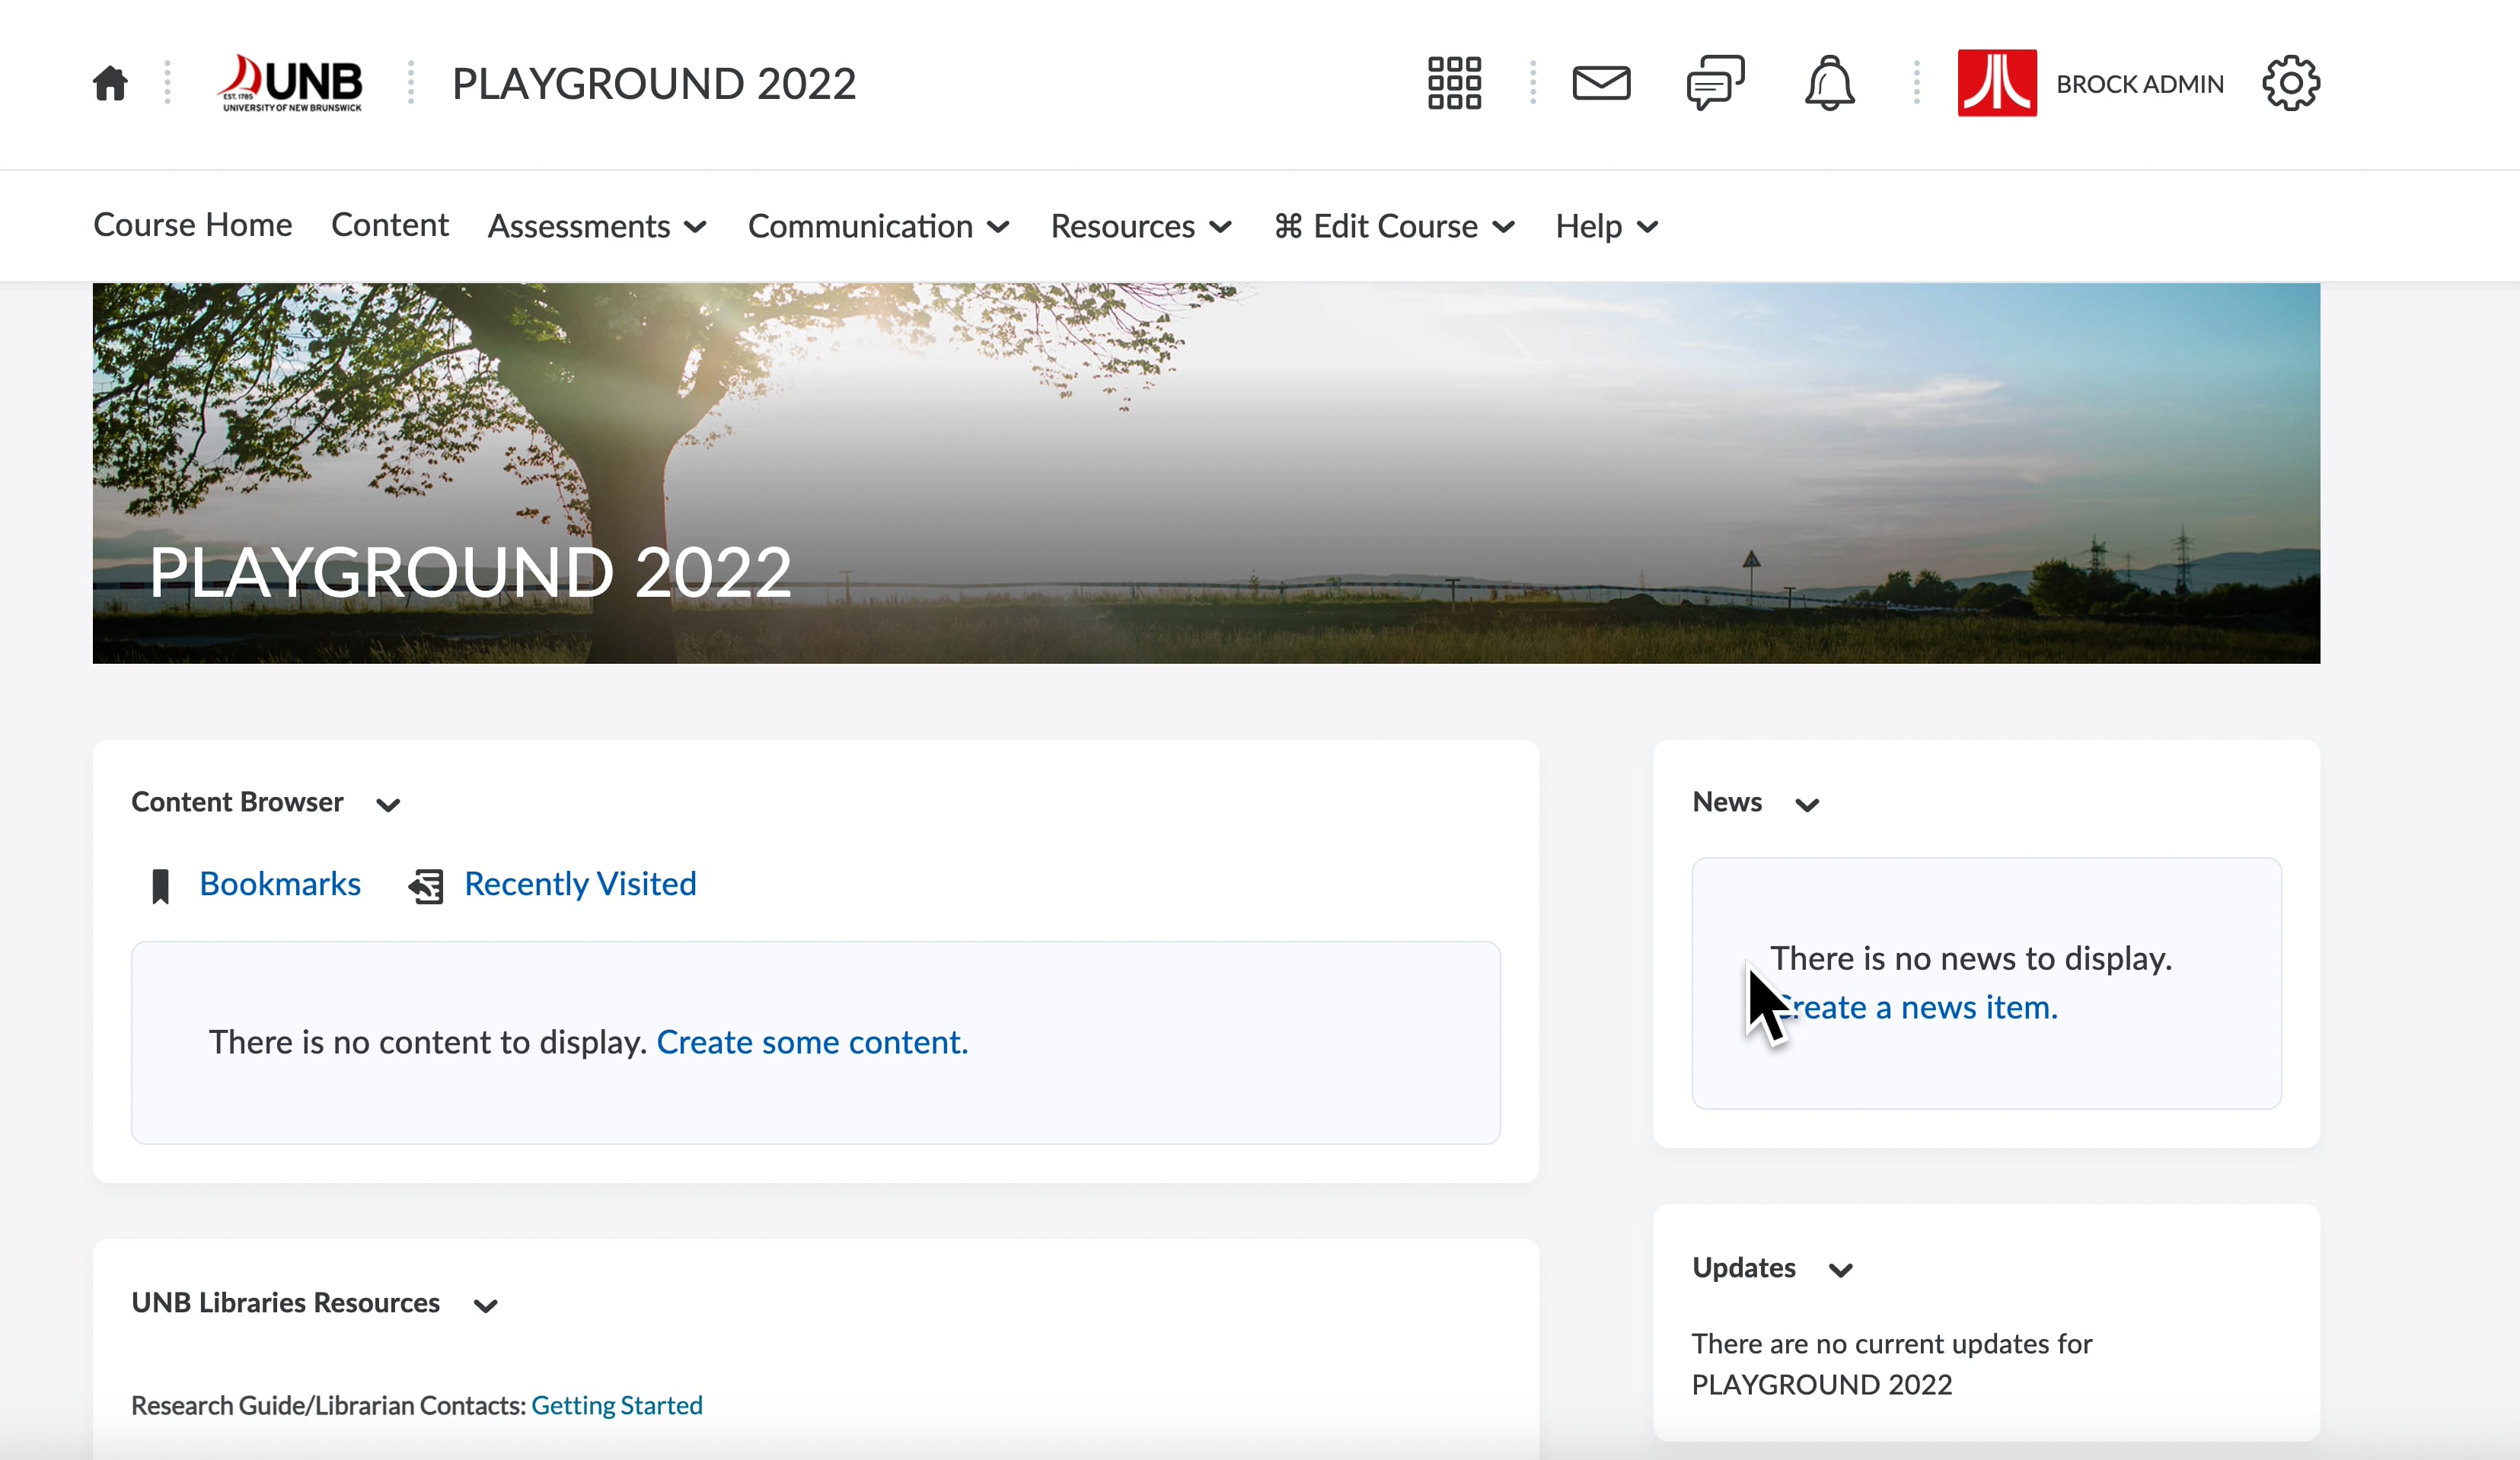Check notifications via the bell icon
Screen dimensions: 2520x1460
[1830, 83]
